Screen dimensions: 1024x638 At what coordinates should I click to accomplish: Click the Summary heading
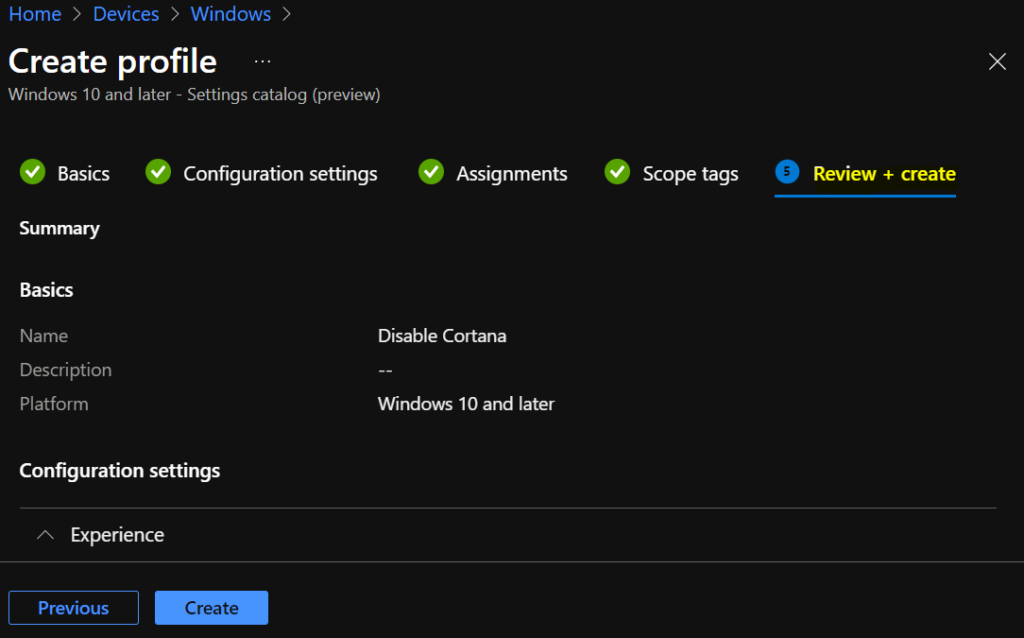pos(59,229)
